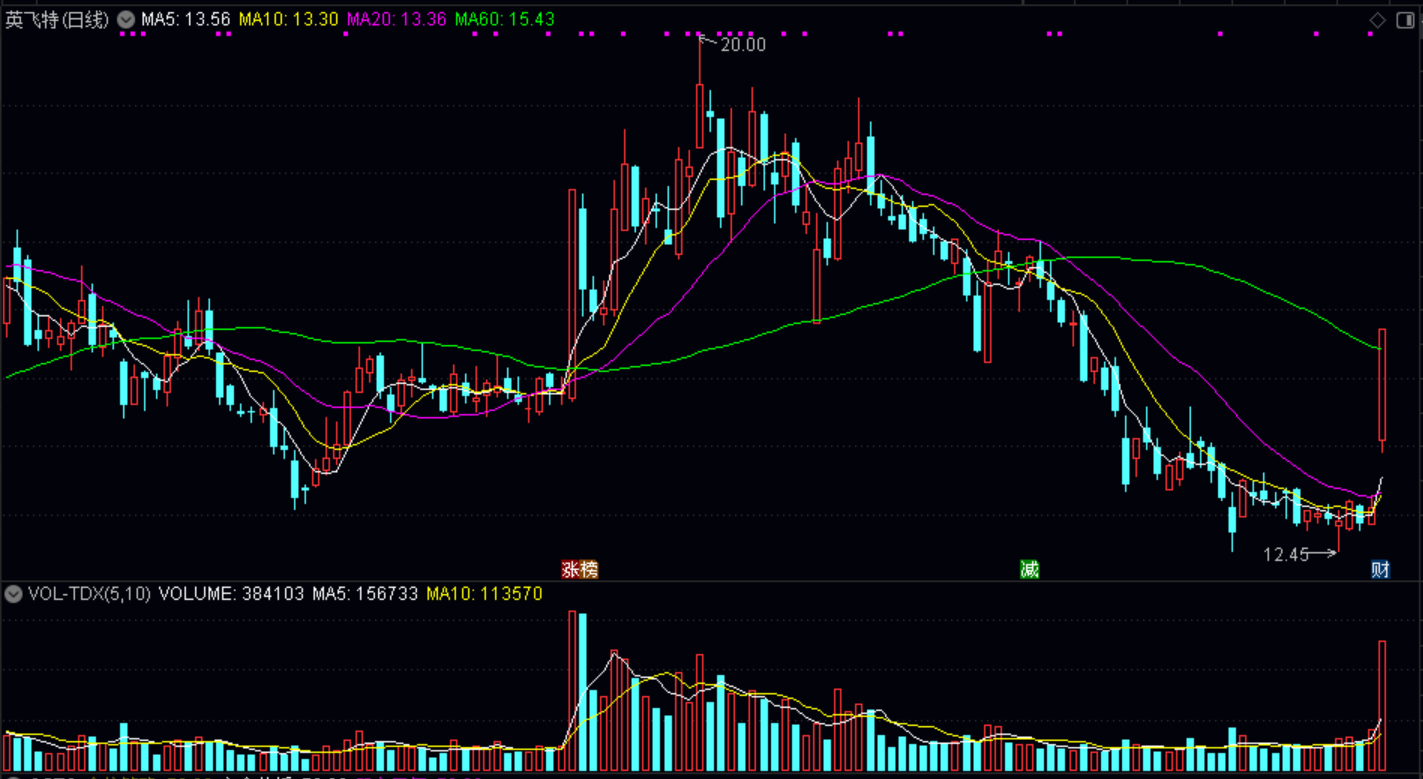Viewport: 1423px width, 779px height.
Task: Click the green 减 event marker
Action: click(x=1029, y=570)
